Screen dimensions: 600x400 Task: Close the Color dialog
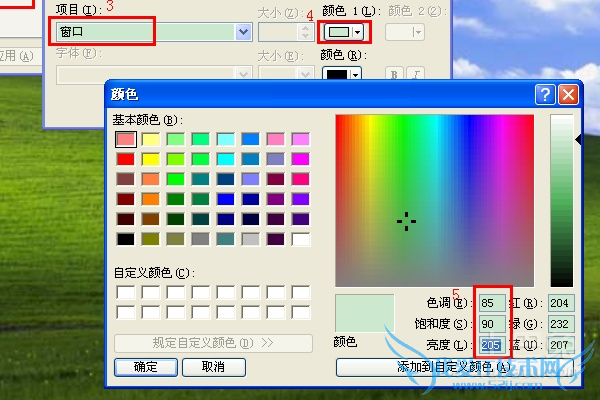point(568,94)
